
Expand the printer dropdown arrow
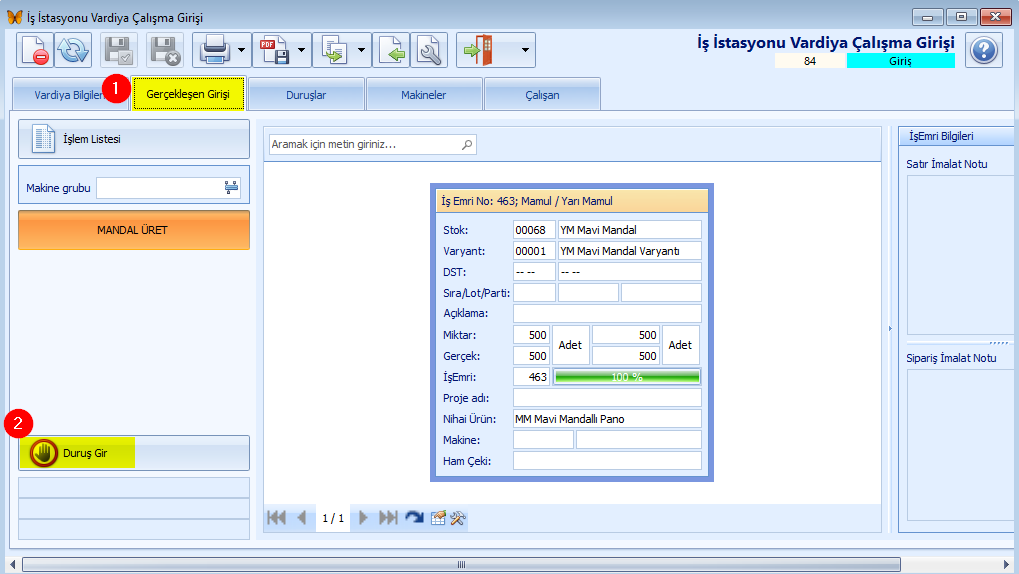242,50
